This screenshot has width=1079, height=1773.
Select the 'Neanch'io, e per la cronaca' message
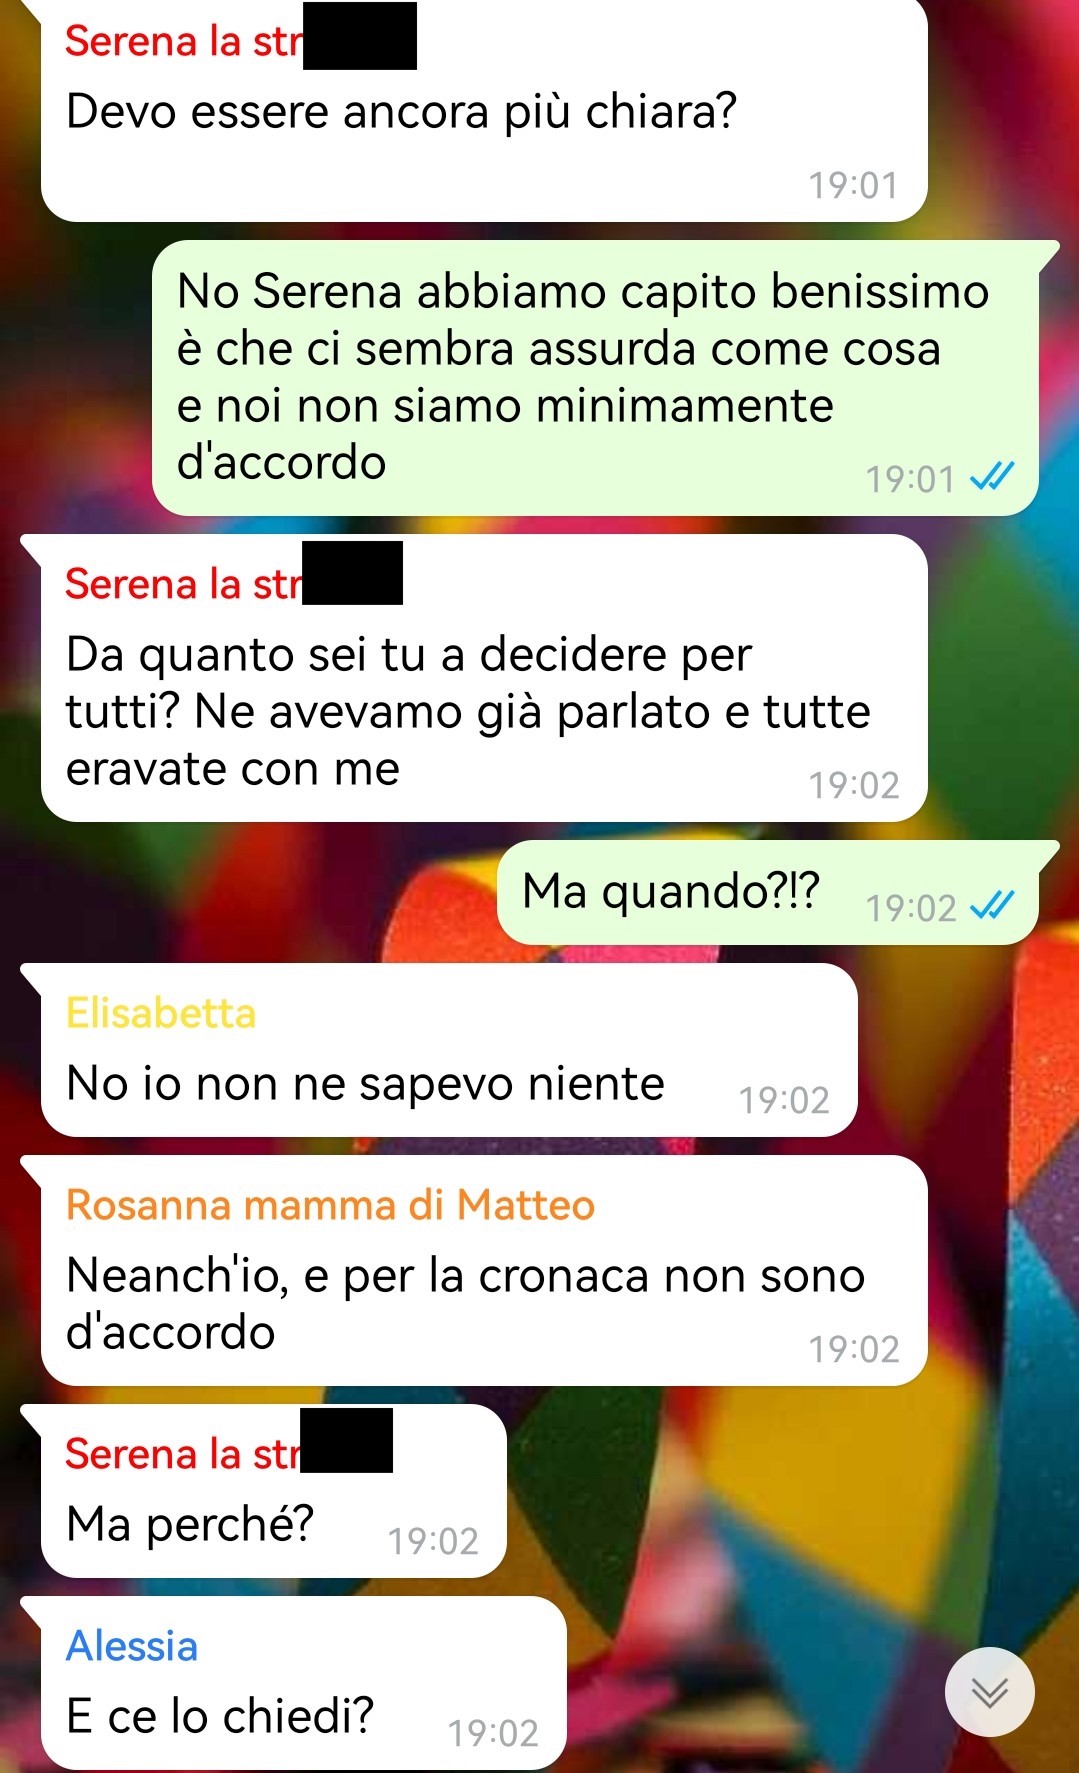coord(484,1271)
